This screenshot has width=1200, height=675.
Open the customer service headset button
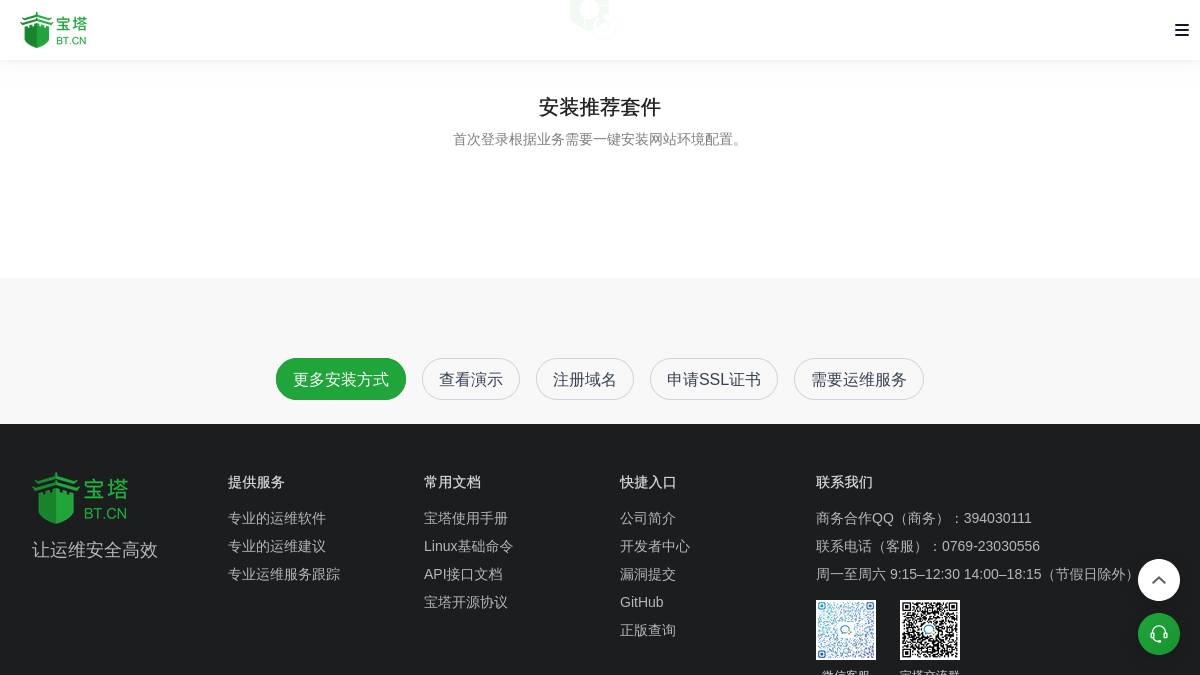(x=1159, y=634)
